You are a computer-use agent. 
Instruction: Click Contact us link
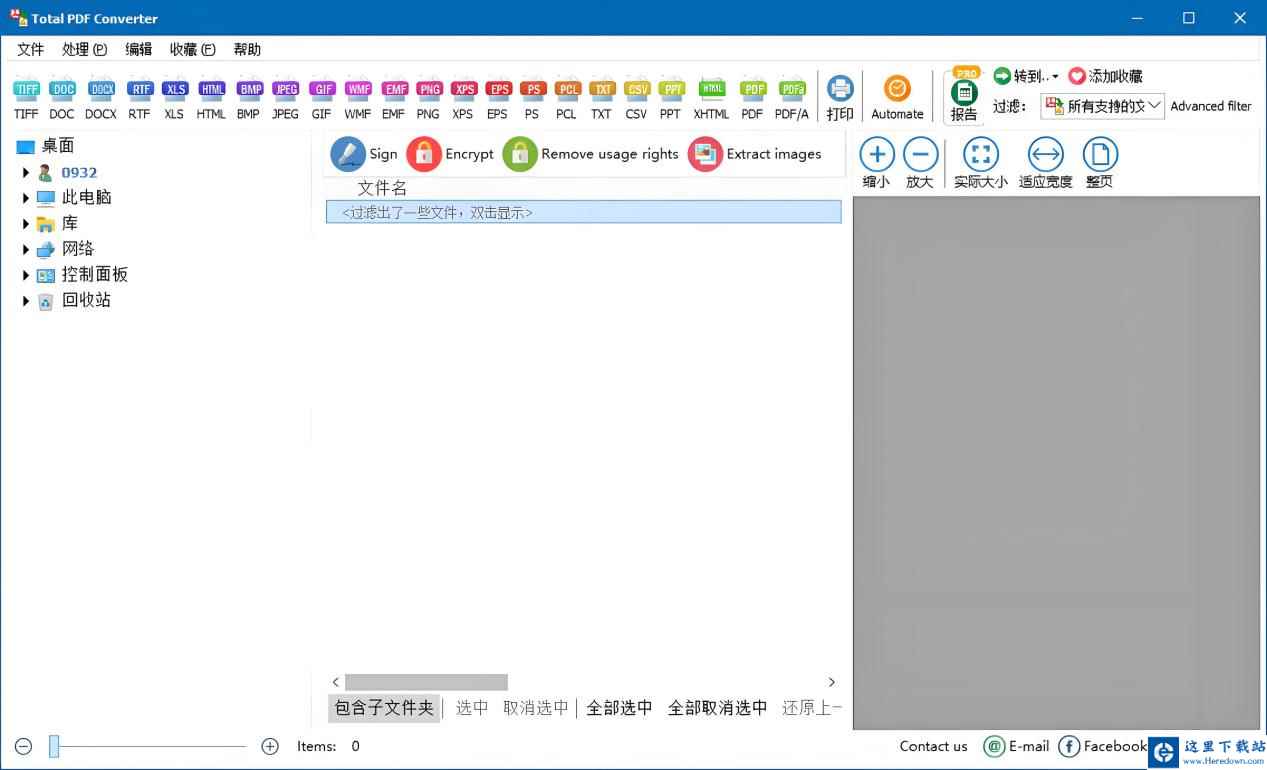933,746
